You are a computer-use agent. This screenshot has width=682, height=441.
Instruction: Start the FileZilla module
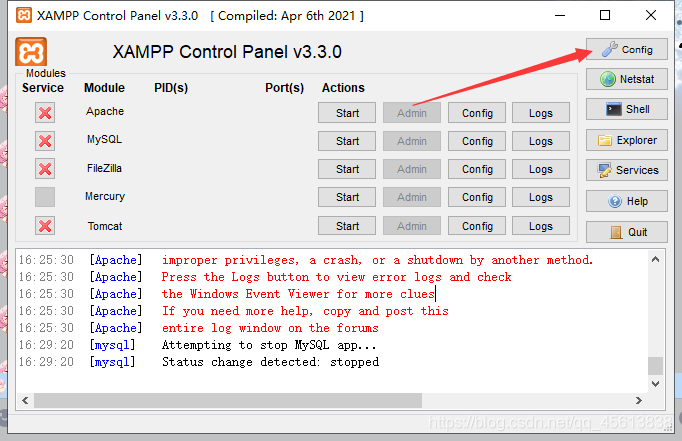pyautogui.click(x=347, y=169)
